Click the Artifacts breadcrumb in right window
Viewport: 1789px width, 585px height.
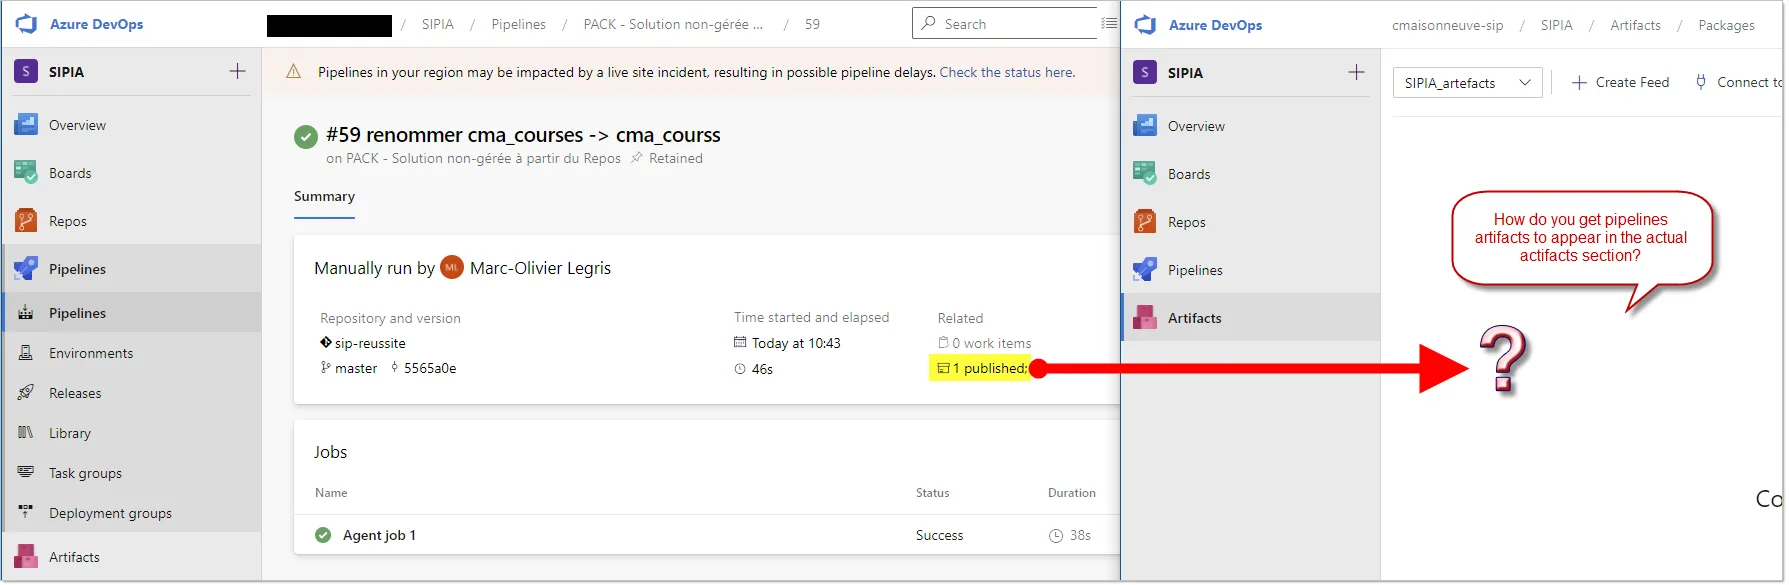pos(1635,25)
